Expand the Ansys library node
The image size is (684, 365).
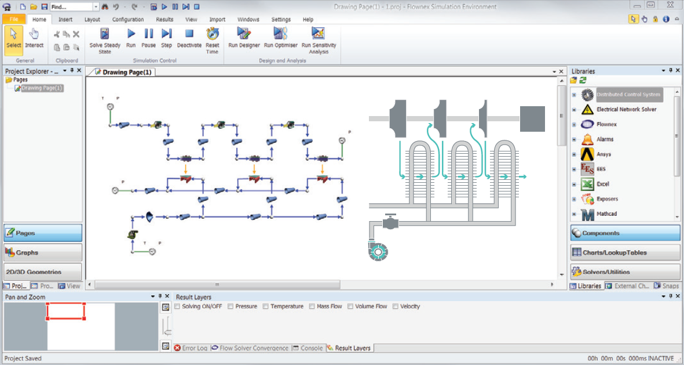tap(574, 154)
